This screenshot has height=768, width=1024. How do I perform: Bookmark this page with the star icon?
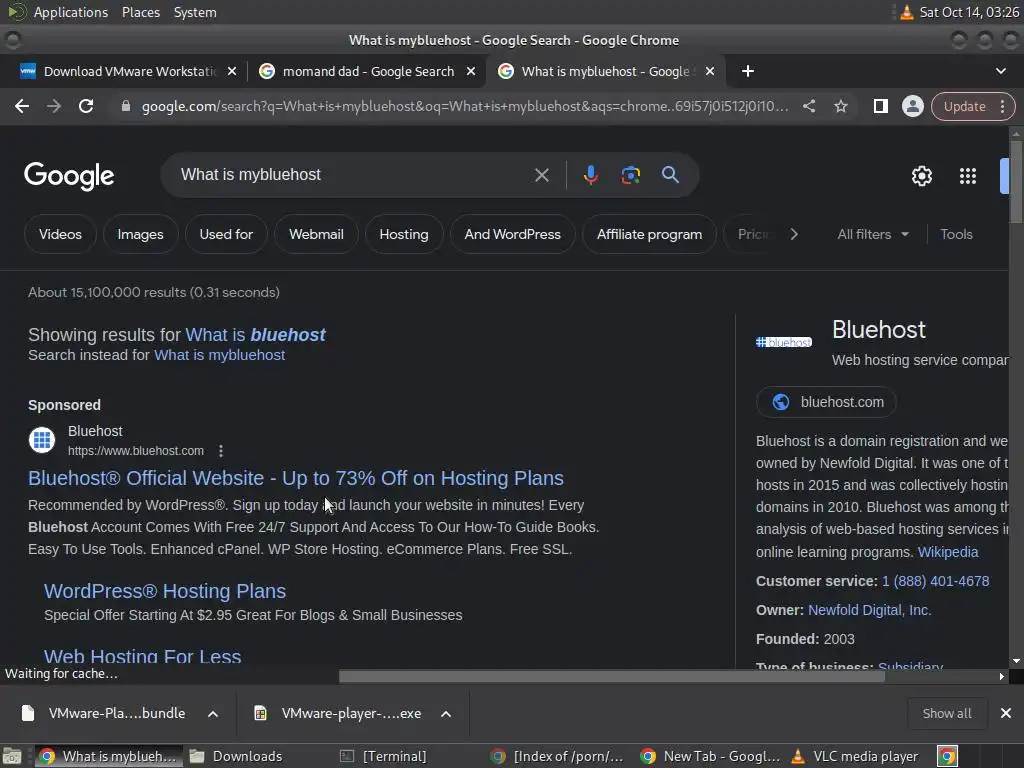[x=840, y=106]
